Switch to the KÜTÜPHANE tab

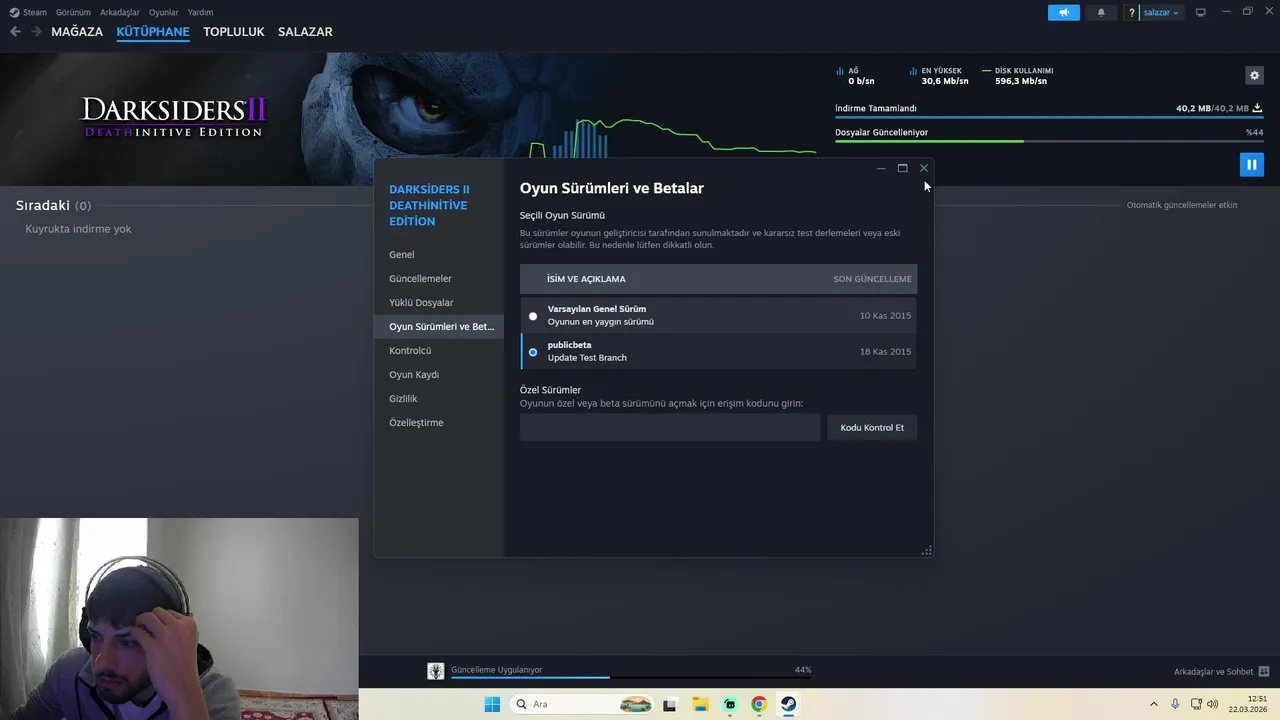(x=153, y=32)
